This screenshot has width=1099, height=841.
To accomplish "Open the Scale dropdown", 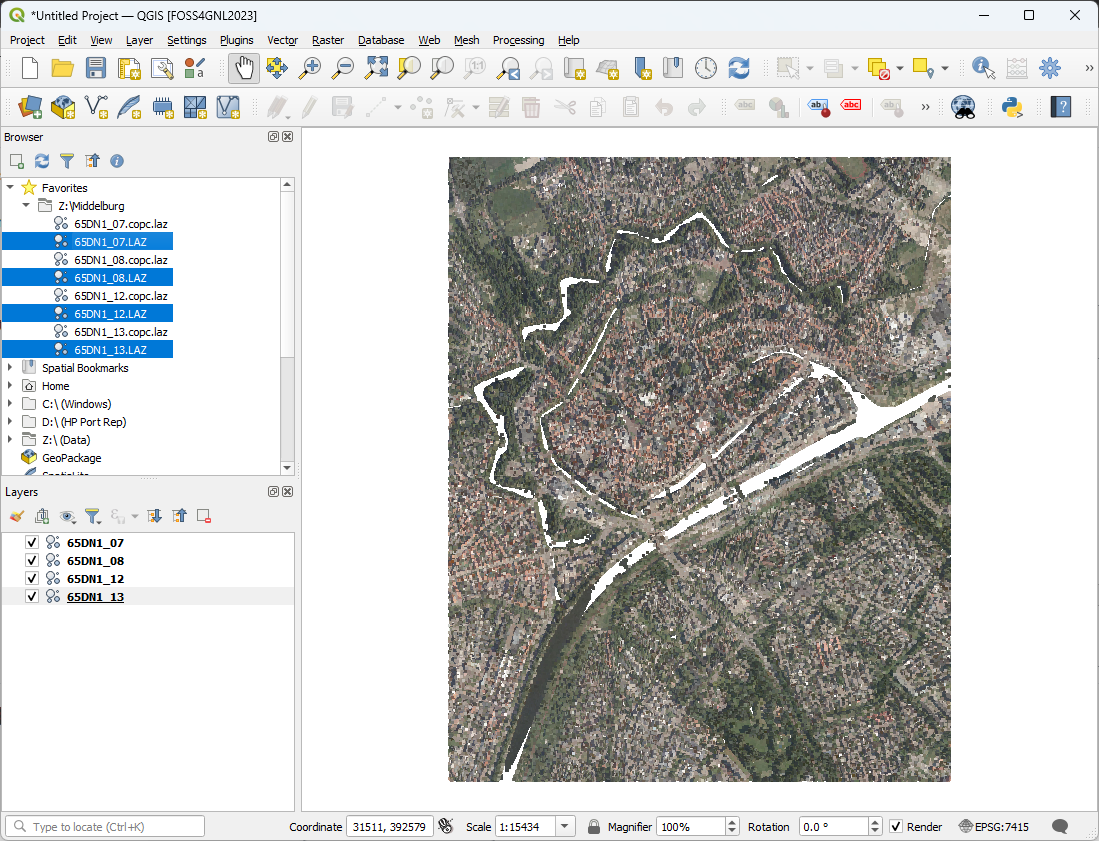I will click(566, 826).
